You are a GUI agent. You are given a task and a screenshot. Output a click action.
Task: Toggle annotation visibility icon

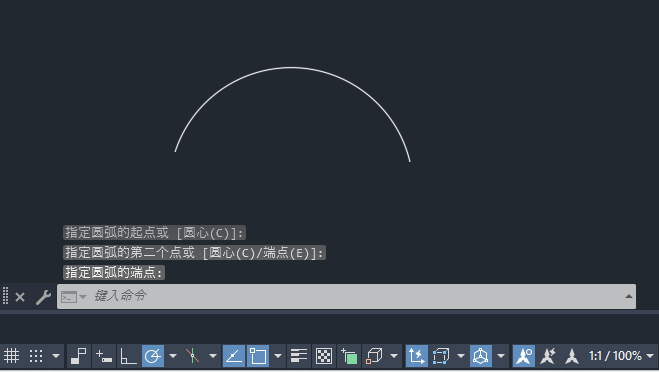[524, 356]
